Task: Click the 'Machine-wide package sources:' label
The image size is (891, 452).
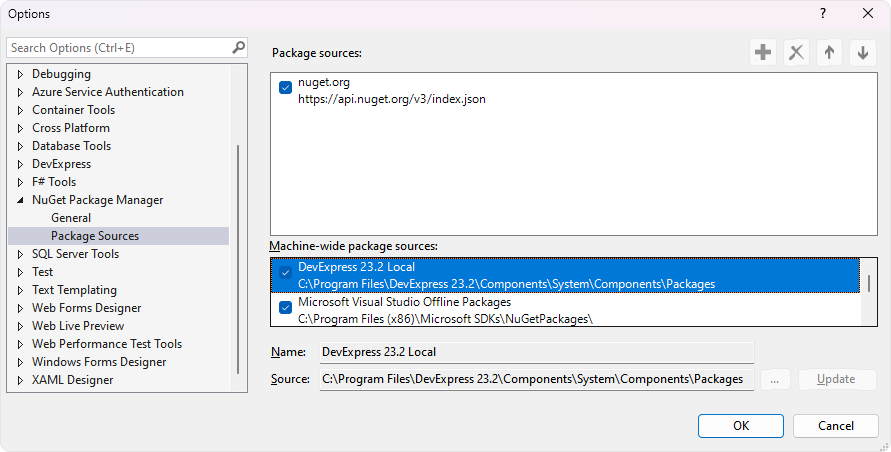Action: 353,246
